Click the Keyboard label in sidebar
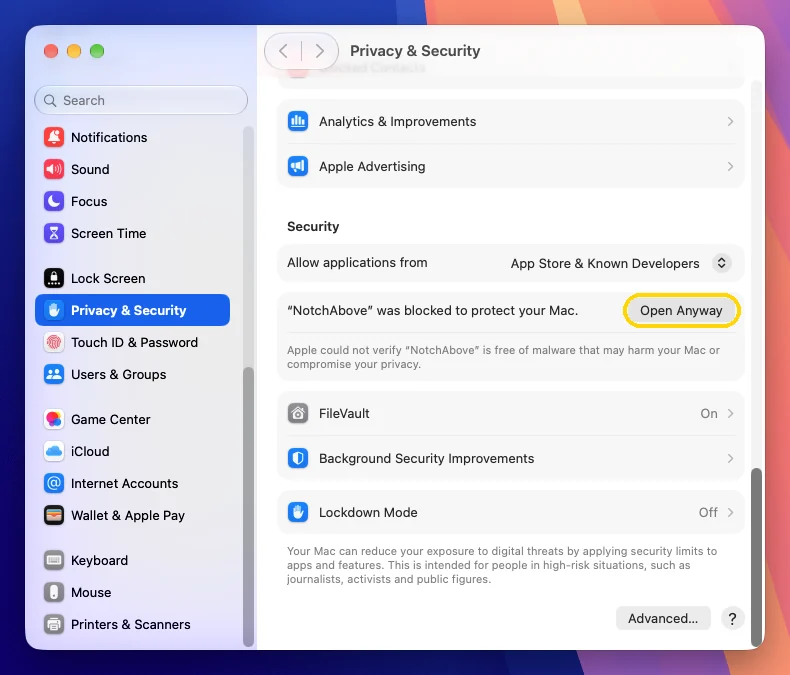 (99, 560)
